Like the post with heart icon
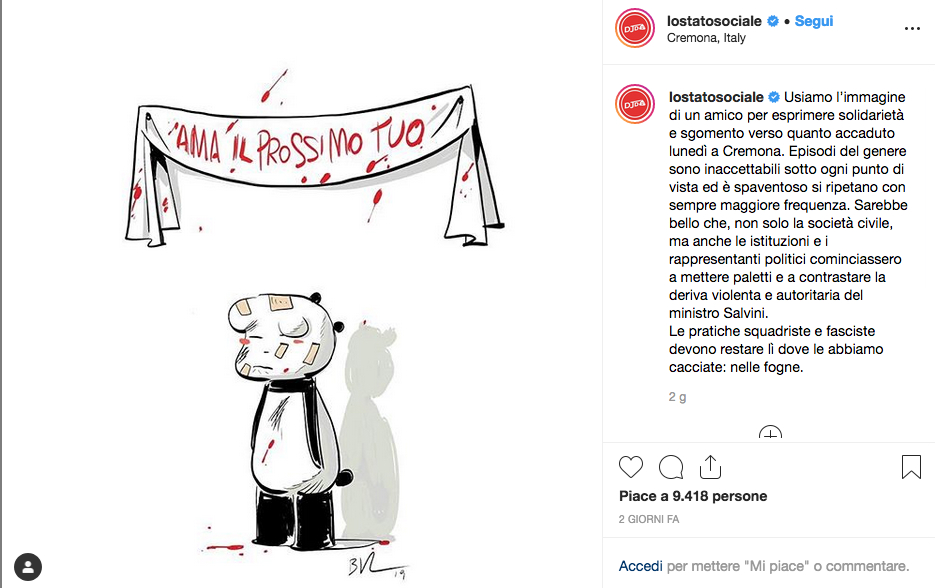Image resolution: width=935 pixels, height=588 pixels. (631, 467)
